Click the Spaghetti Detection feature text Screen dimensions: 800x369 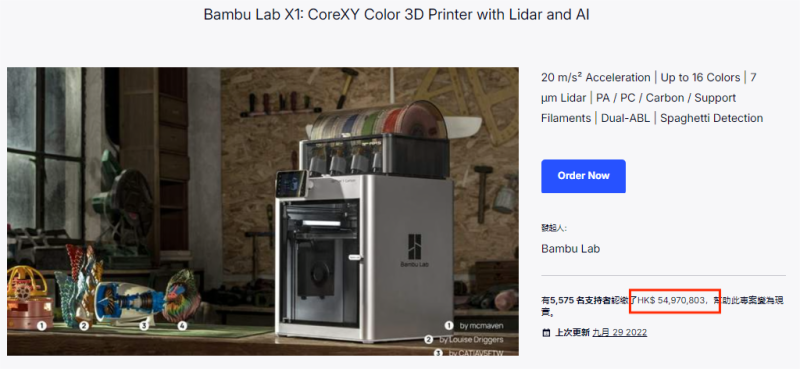pyautogui.click(x=712, y=118)
